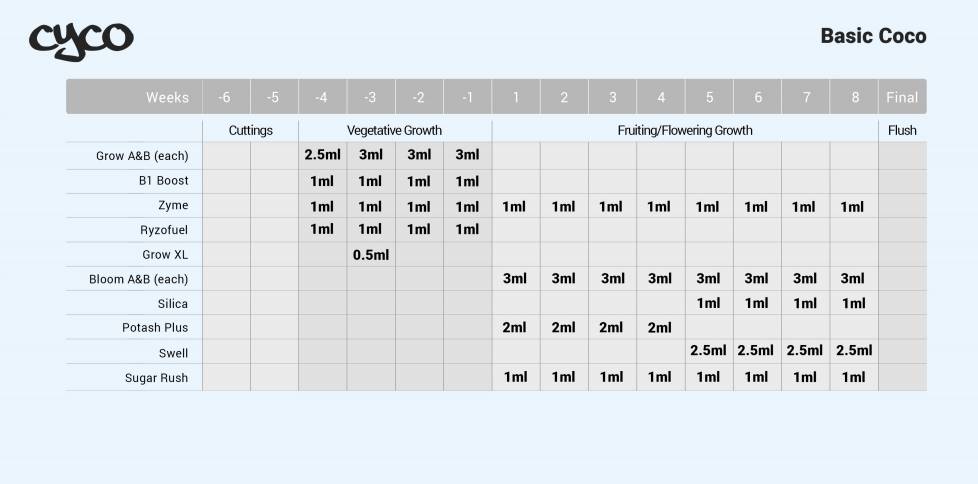The width and height of the screenshot is (978, 484).
Task: Select week -6 column header
Action: (226, 97)
